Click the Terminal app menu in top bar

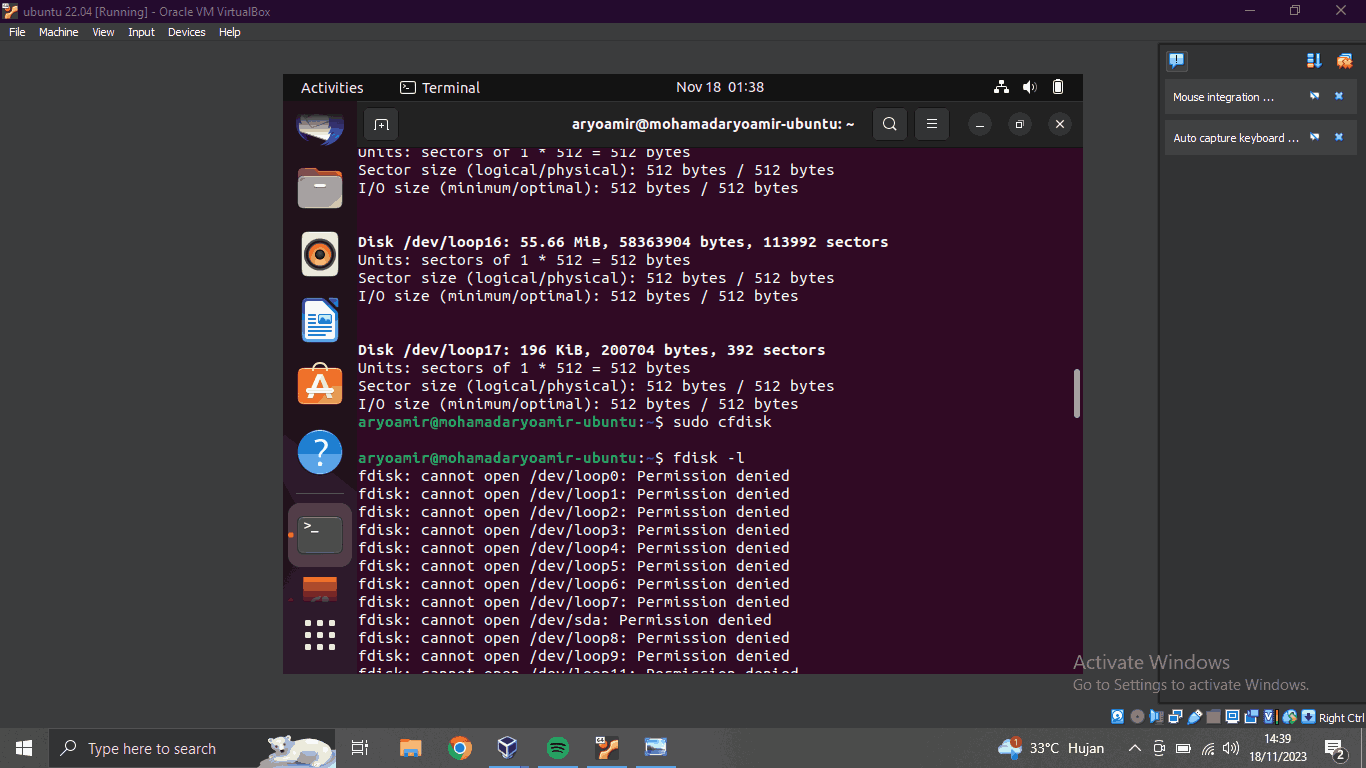pos(440,87)
